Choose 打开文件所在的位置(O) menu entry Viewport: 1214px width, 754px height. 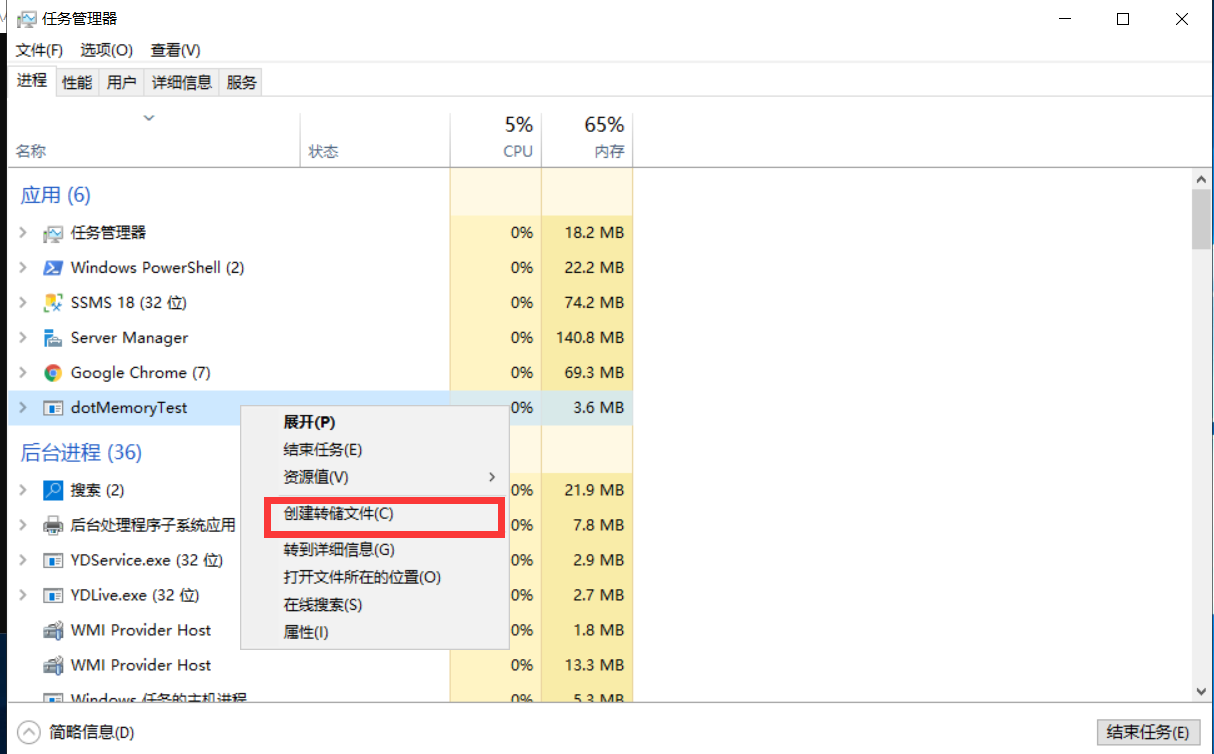(x=375, y=577)
